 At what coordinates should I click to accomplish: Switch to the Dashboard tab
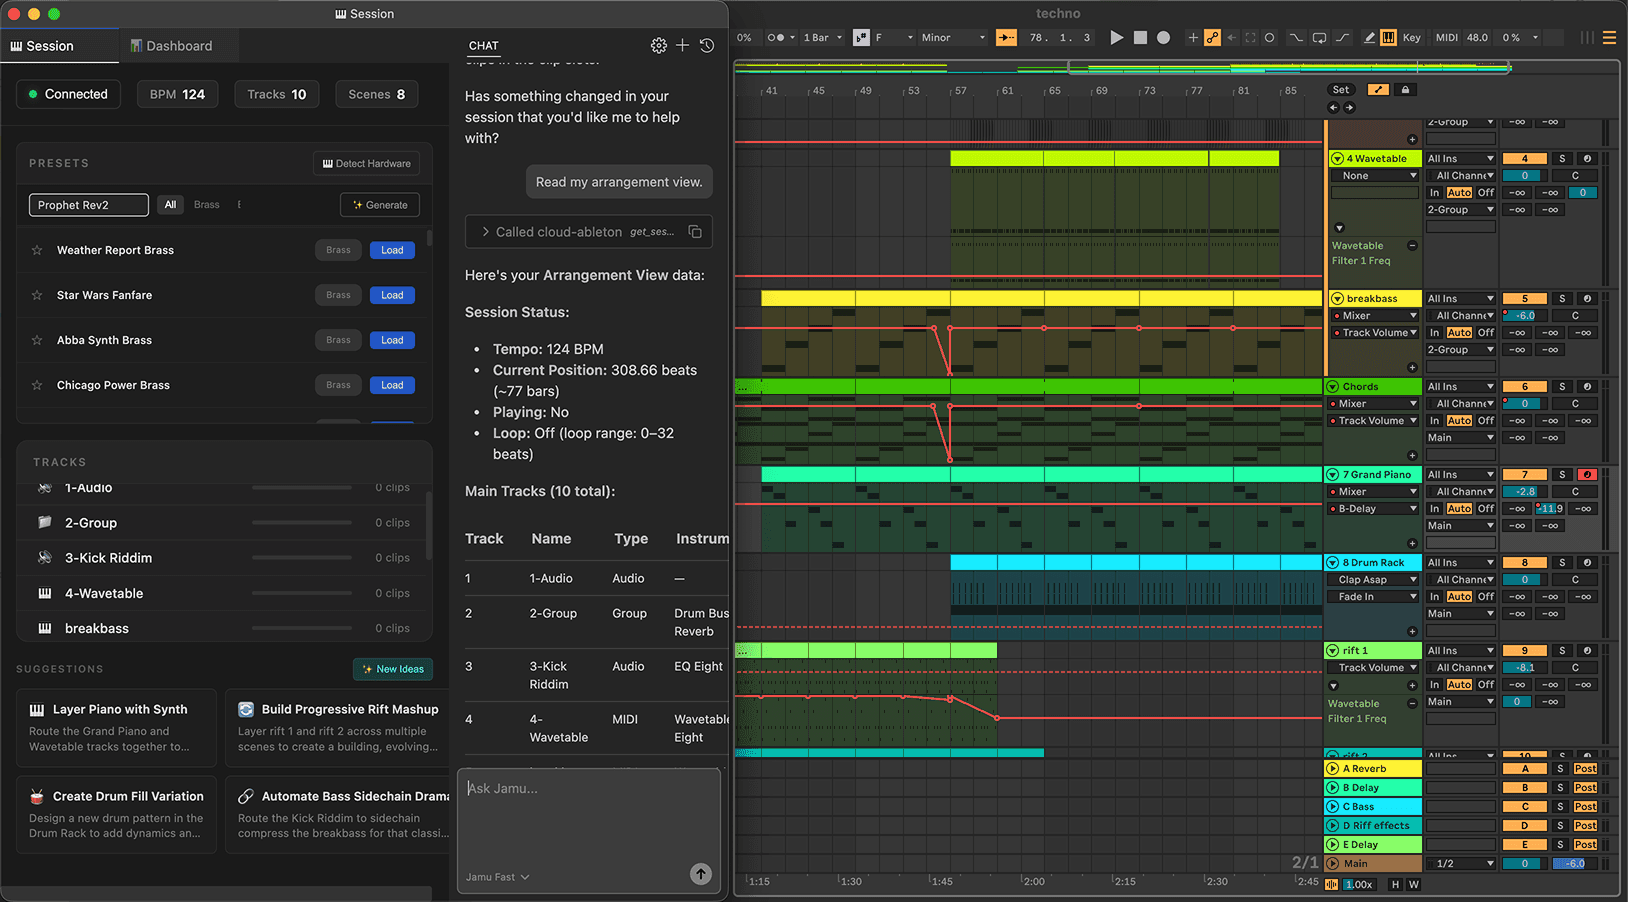[x=170, y=46]
